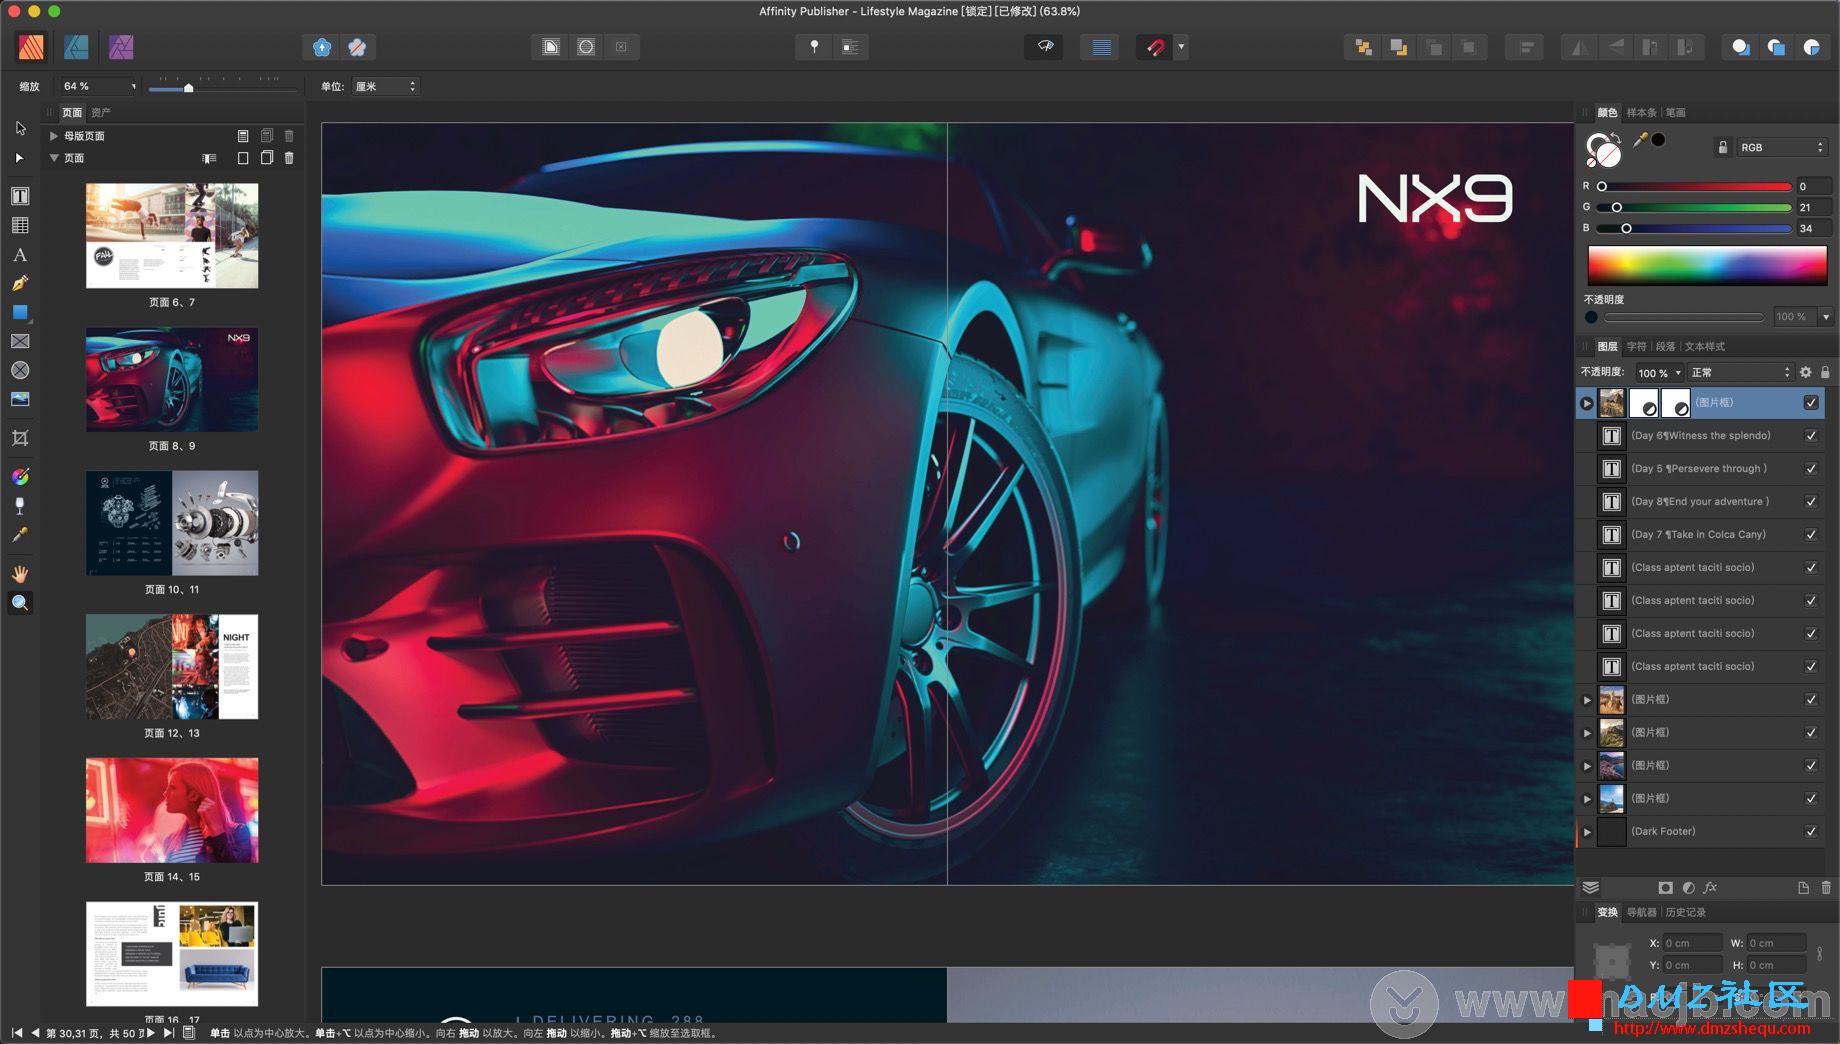Select the Table tool
Viewport: 1840px width, 1044px height.
click(20, 226)
